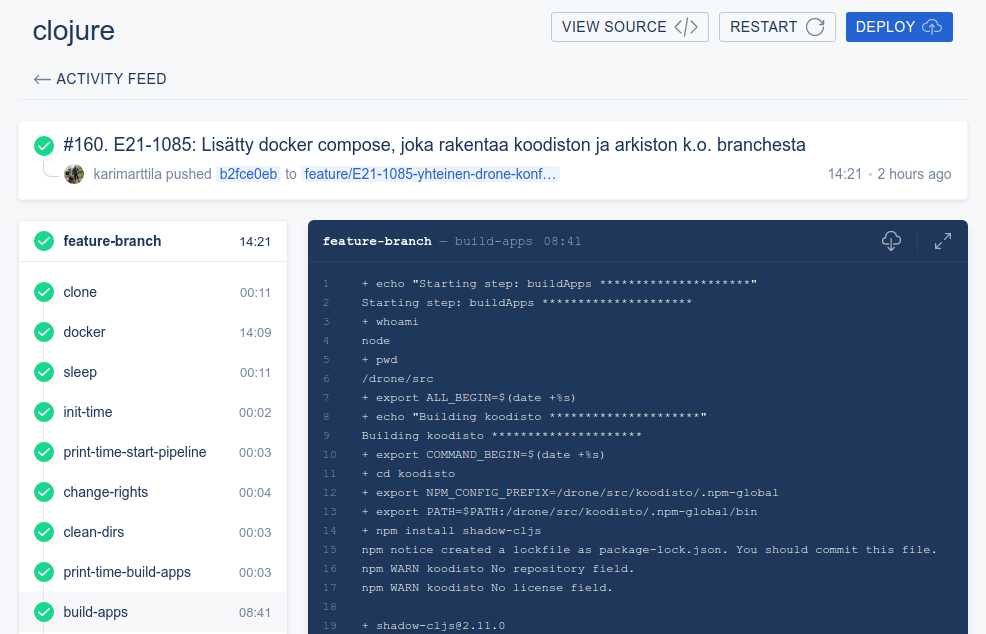Viewport: 986px width, 634px height.
Task: Click the fullscreen expand icon on the log panel
Action: 941,240
